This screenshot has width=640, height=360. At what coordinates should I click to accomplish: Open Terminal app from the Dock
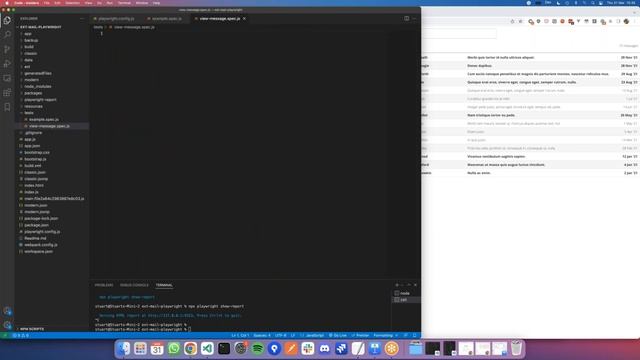[224, 349]
